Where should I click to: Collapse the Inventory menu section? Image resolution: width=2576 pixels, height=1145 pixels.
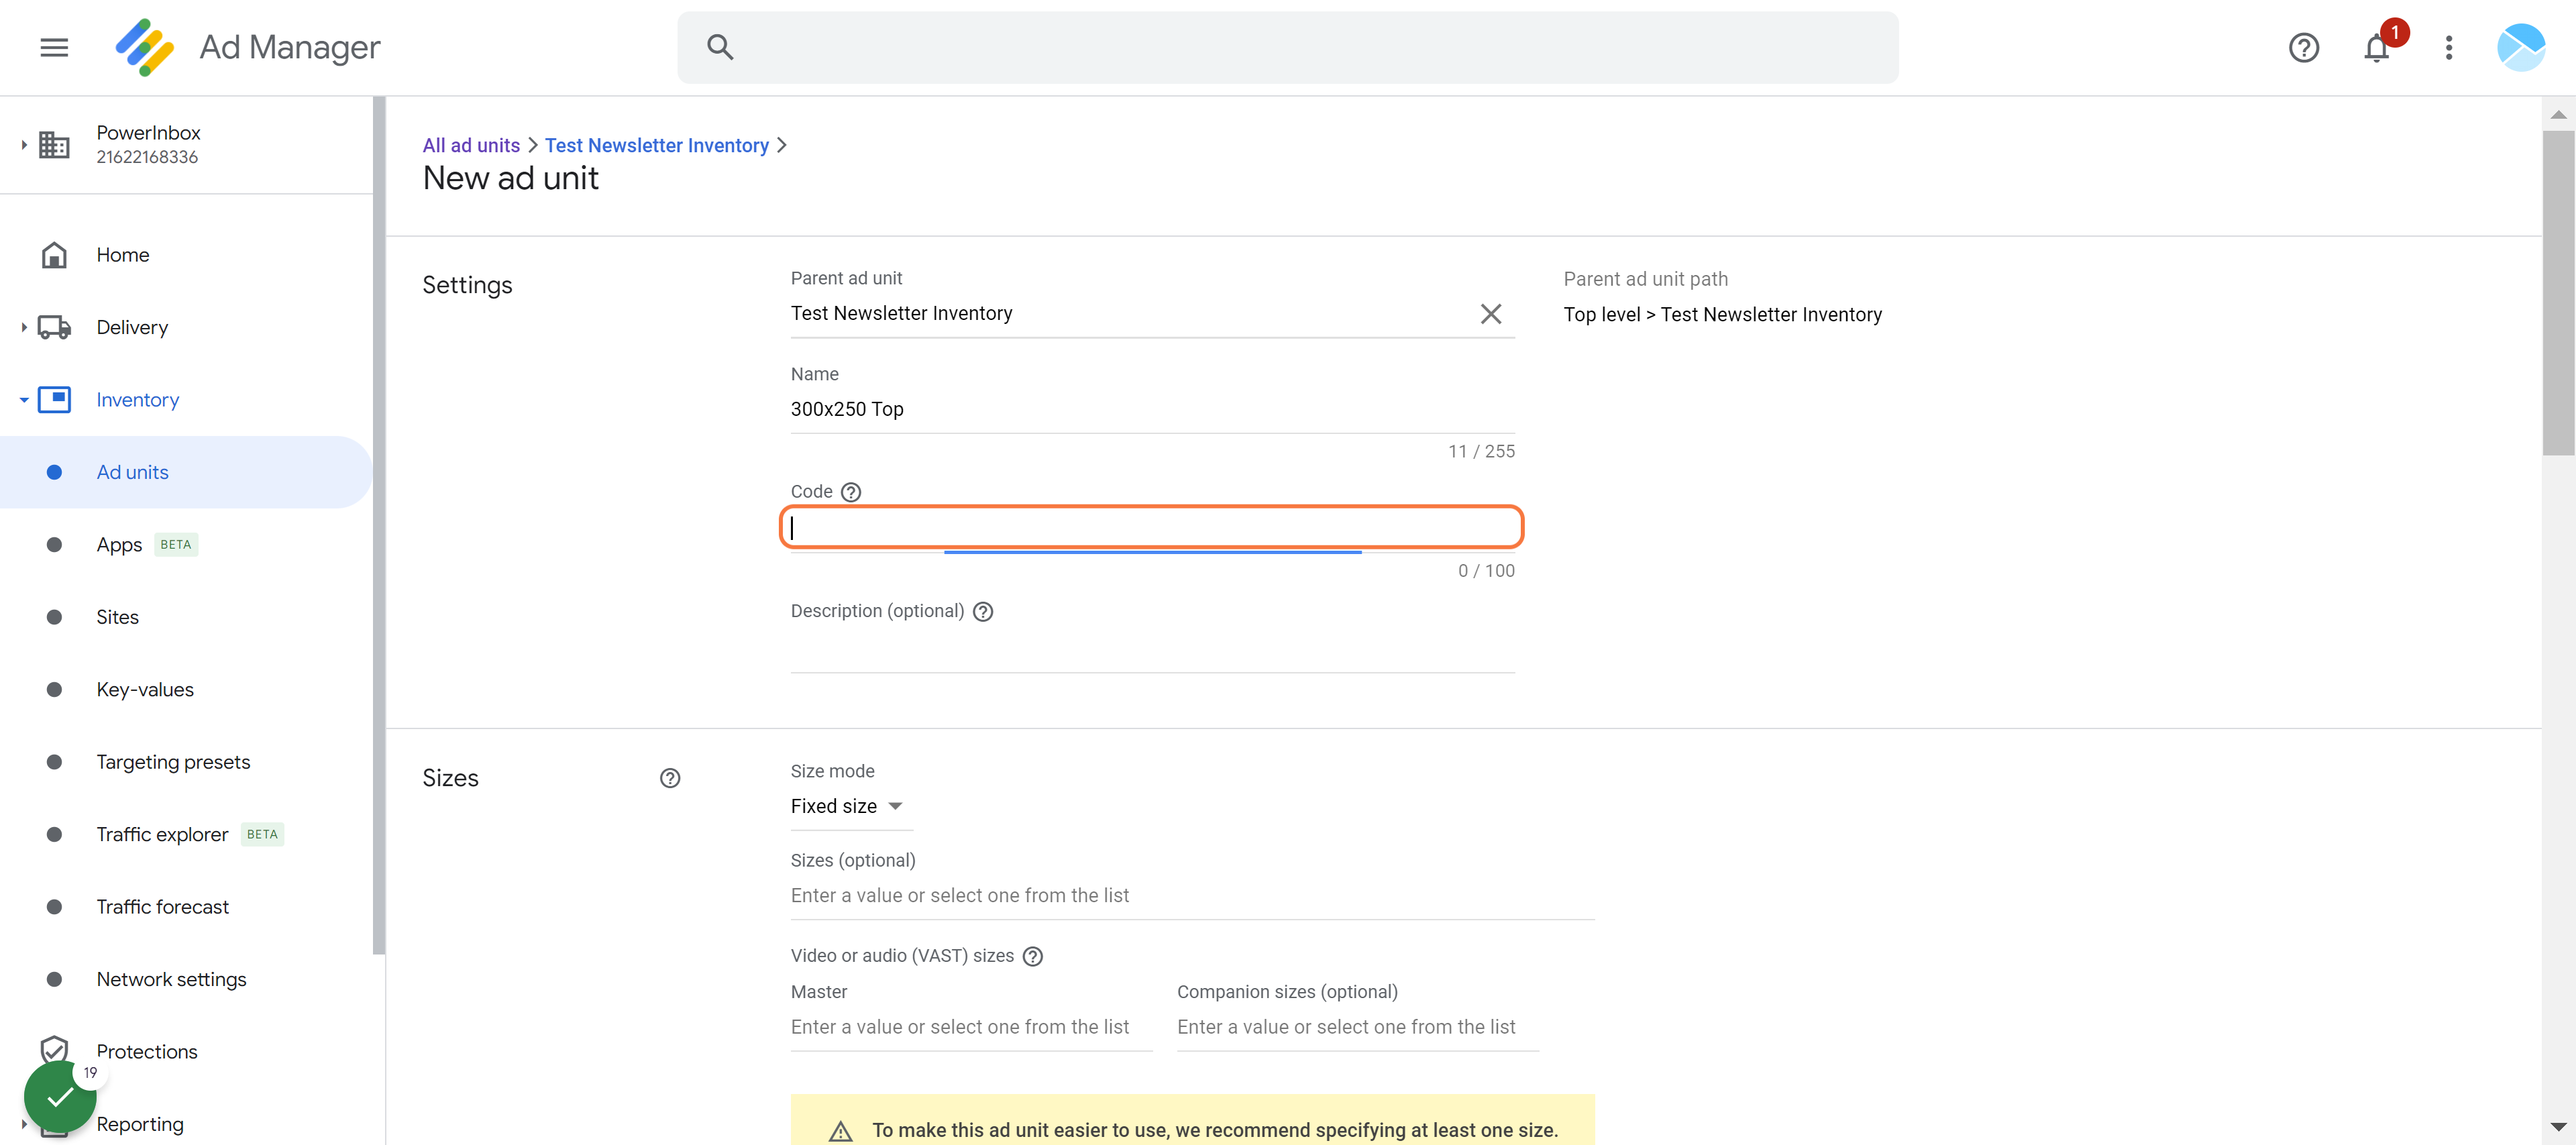23,400
